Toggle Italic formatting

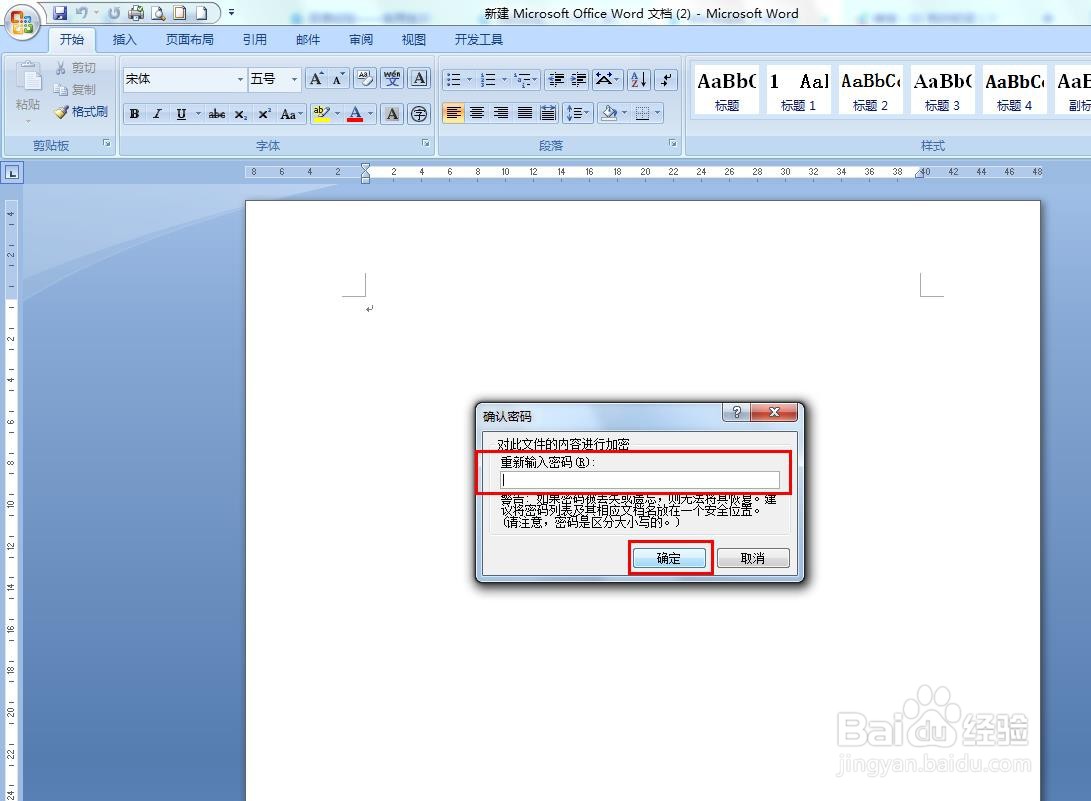[157, 113]
